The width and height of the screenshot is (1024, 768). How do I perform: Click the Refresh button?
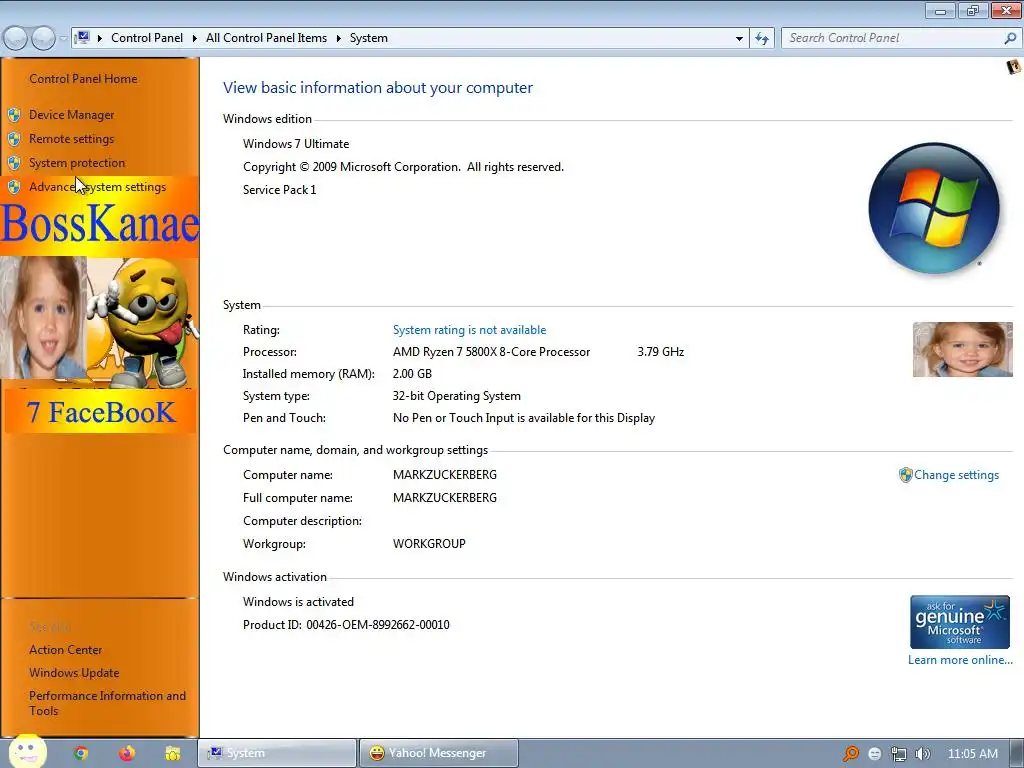pyautogui.click(x=761, y=39)
